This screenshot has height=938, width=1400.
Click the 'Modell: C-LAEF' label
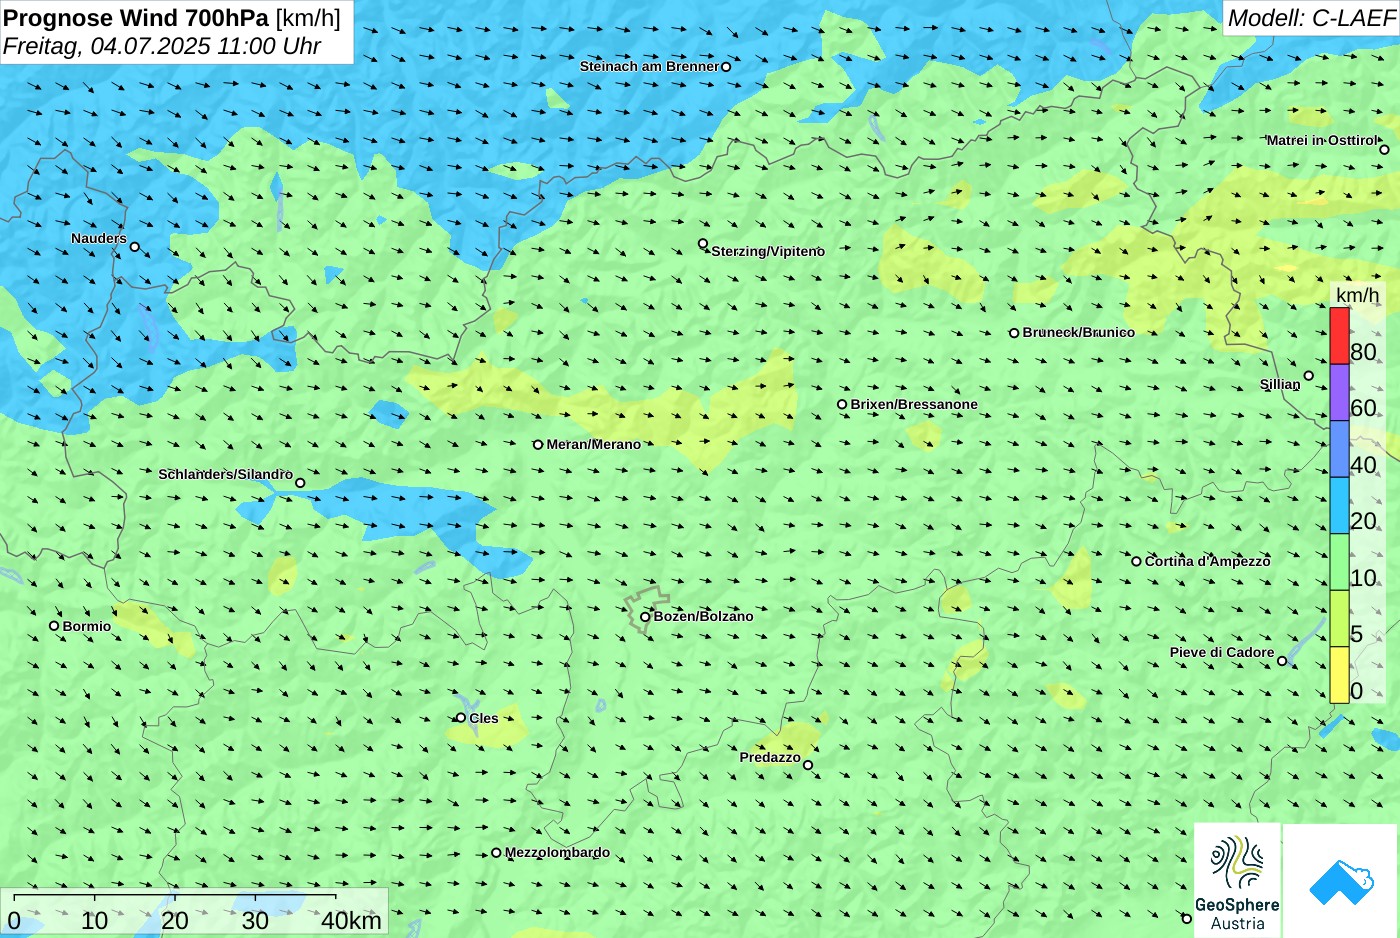1311,18
